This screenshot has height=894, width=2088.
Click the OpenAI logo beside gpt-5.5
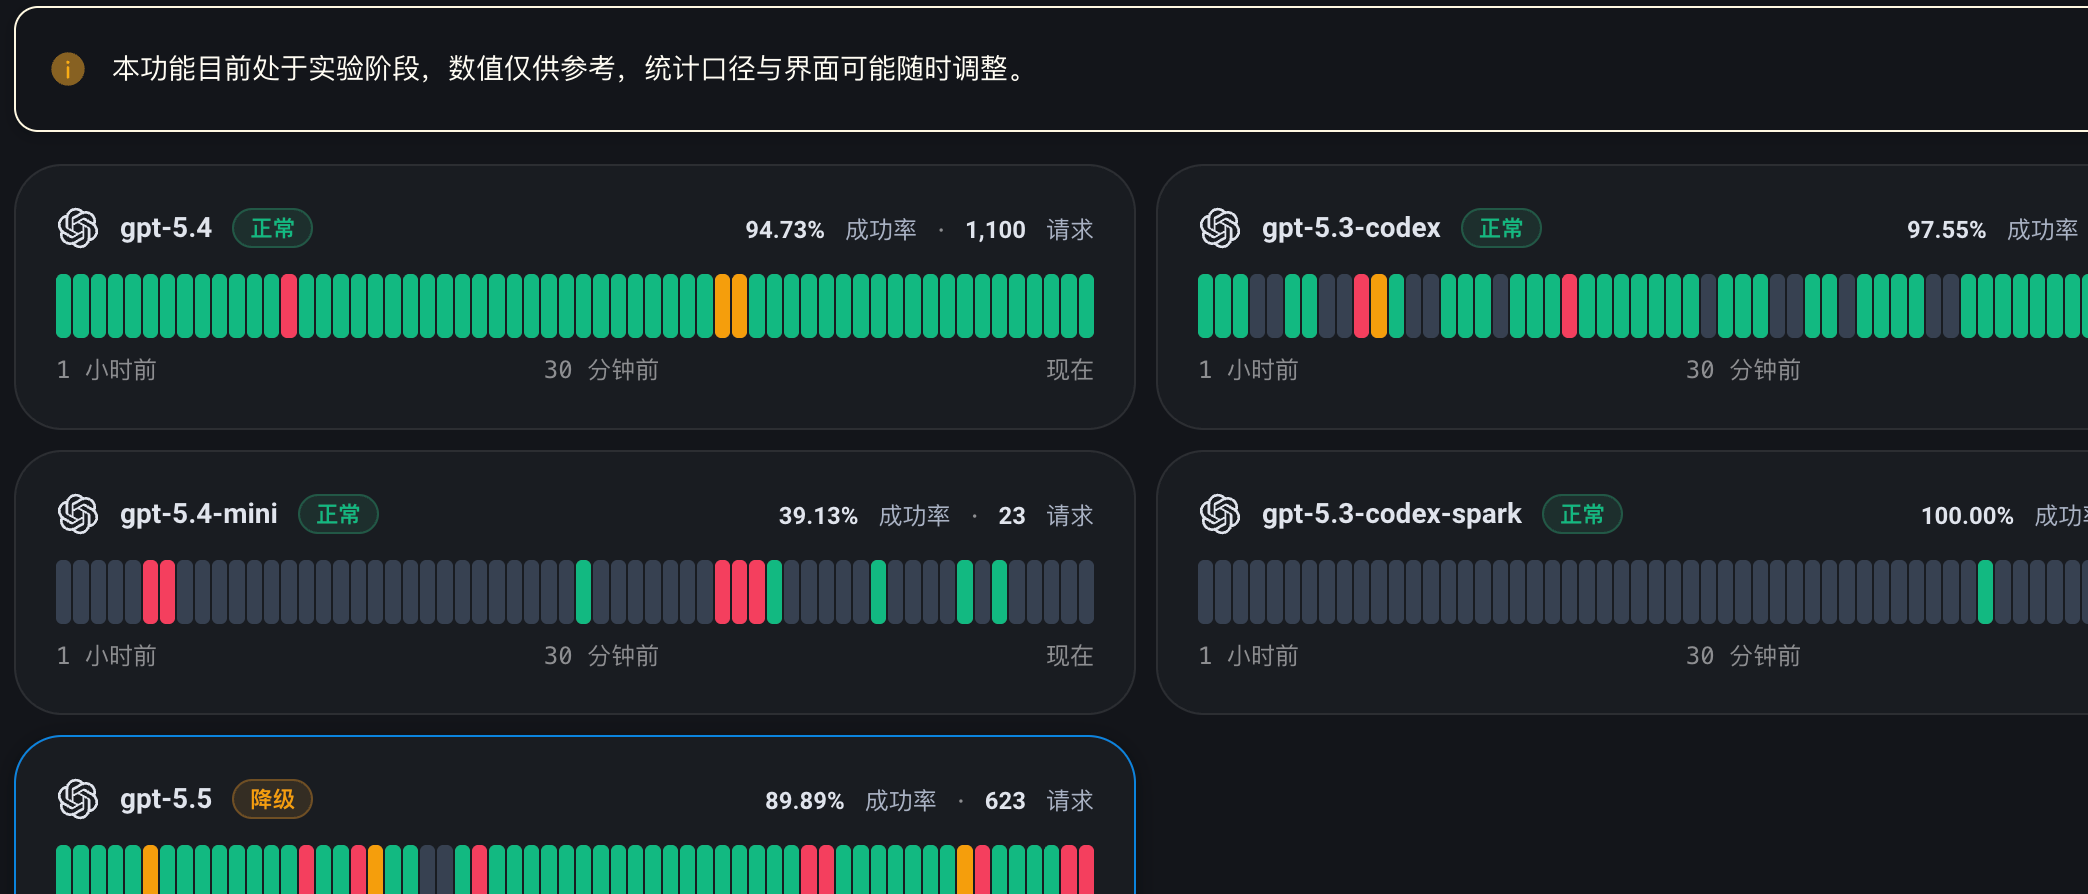(78, 799)
